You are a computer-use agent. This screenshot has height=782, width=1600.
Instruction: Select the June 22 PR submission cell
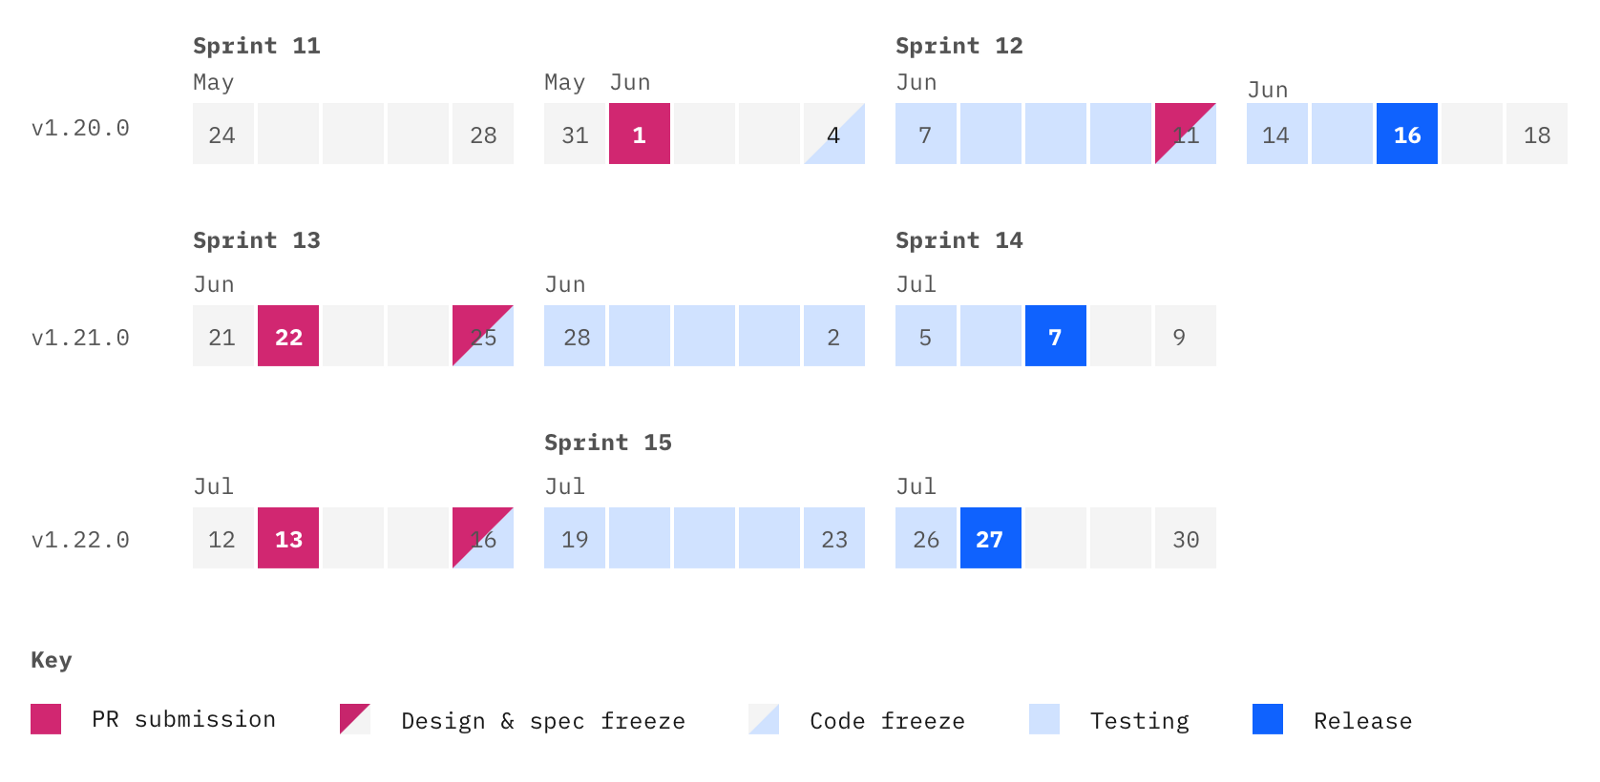pos(288,336)
